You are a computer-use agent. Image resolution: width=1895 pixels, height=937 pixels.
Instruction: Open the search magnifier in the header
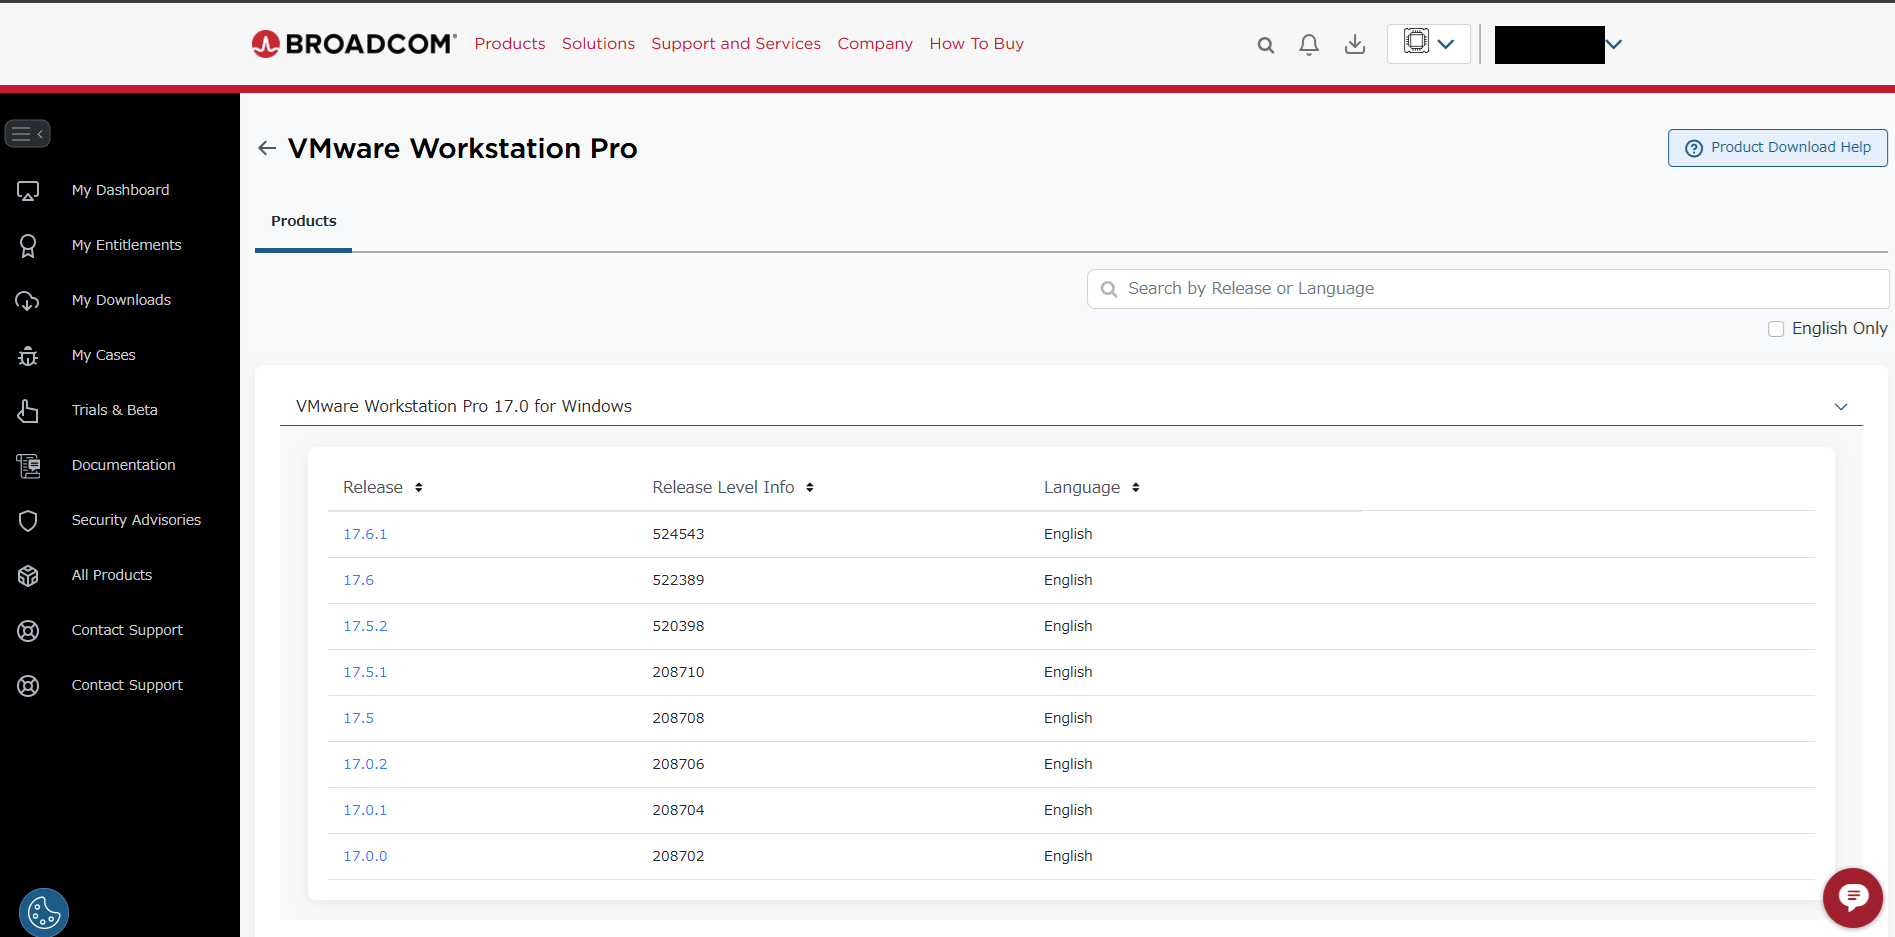[x=1264, y=44]
